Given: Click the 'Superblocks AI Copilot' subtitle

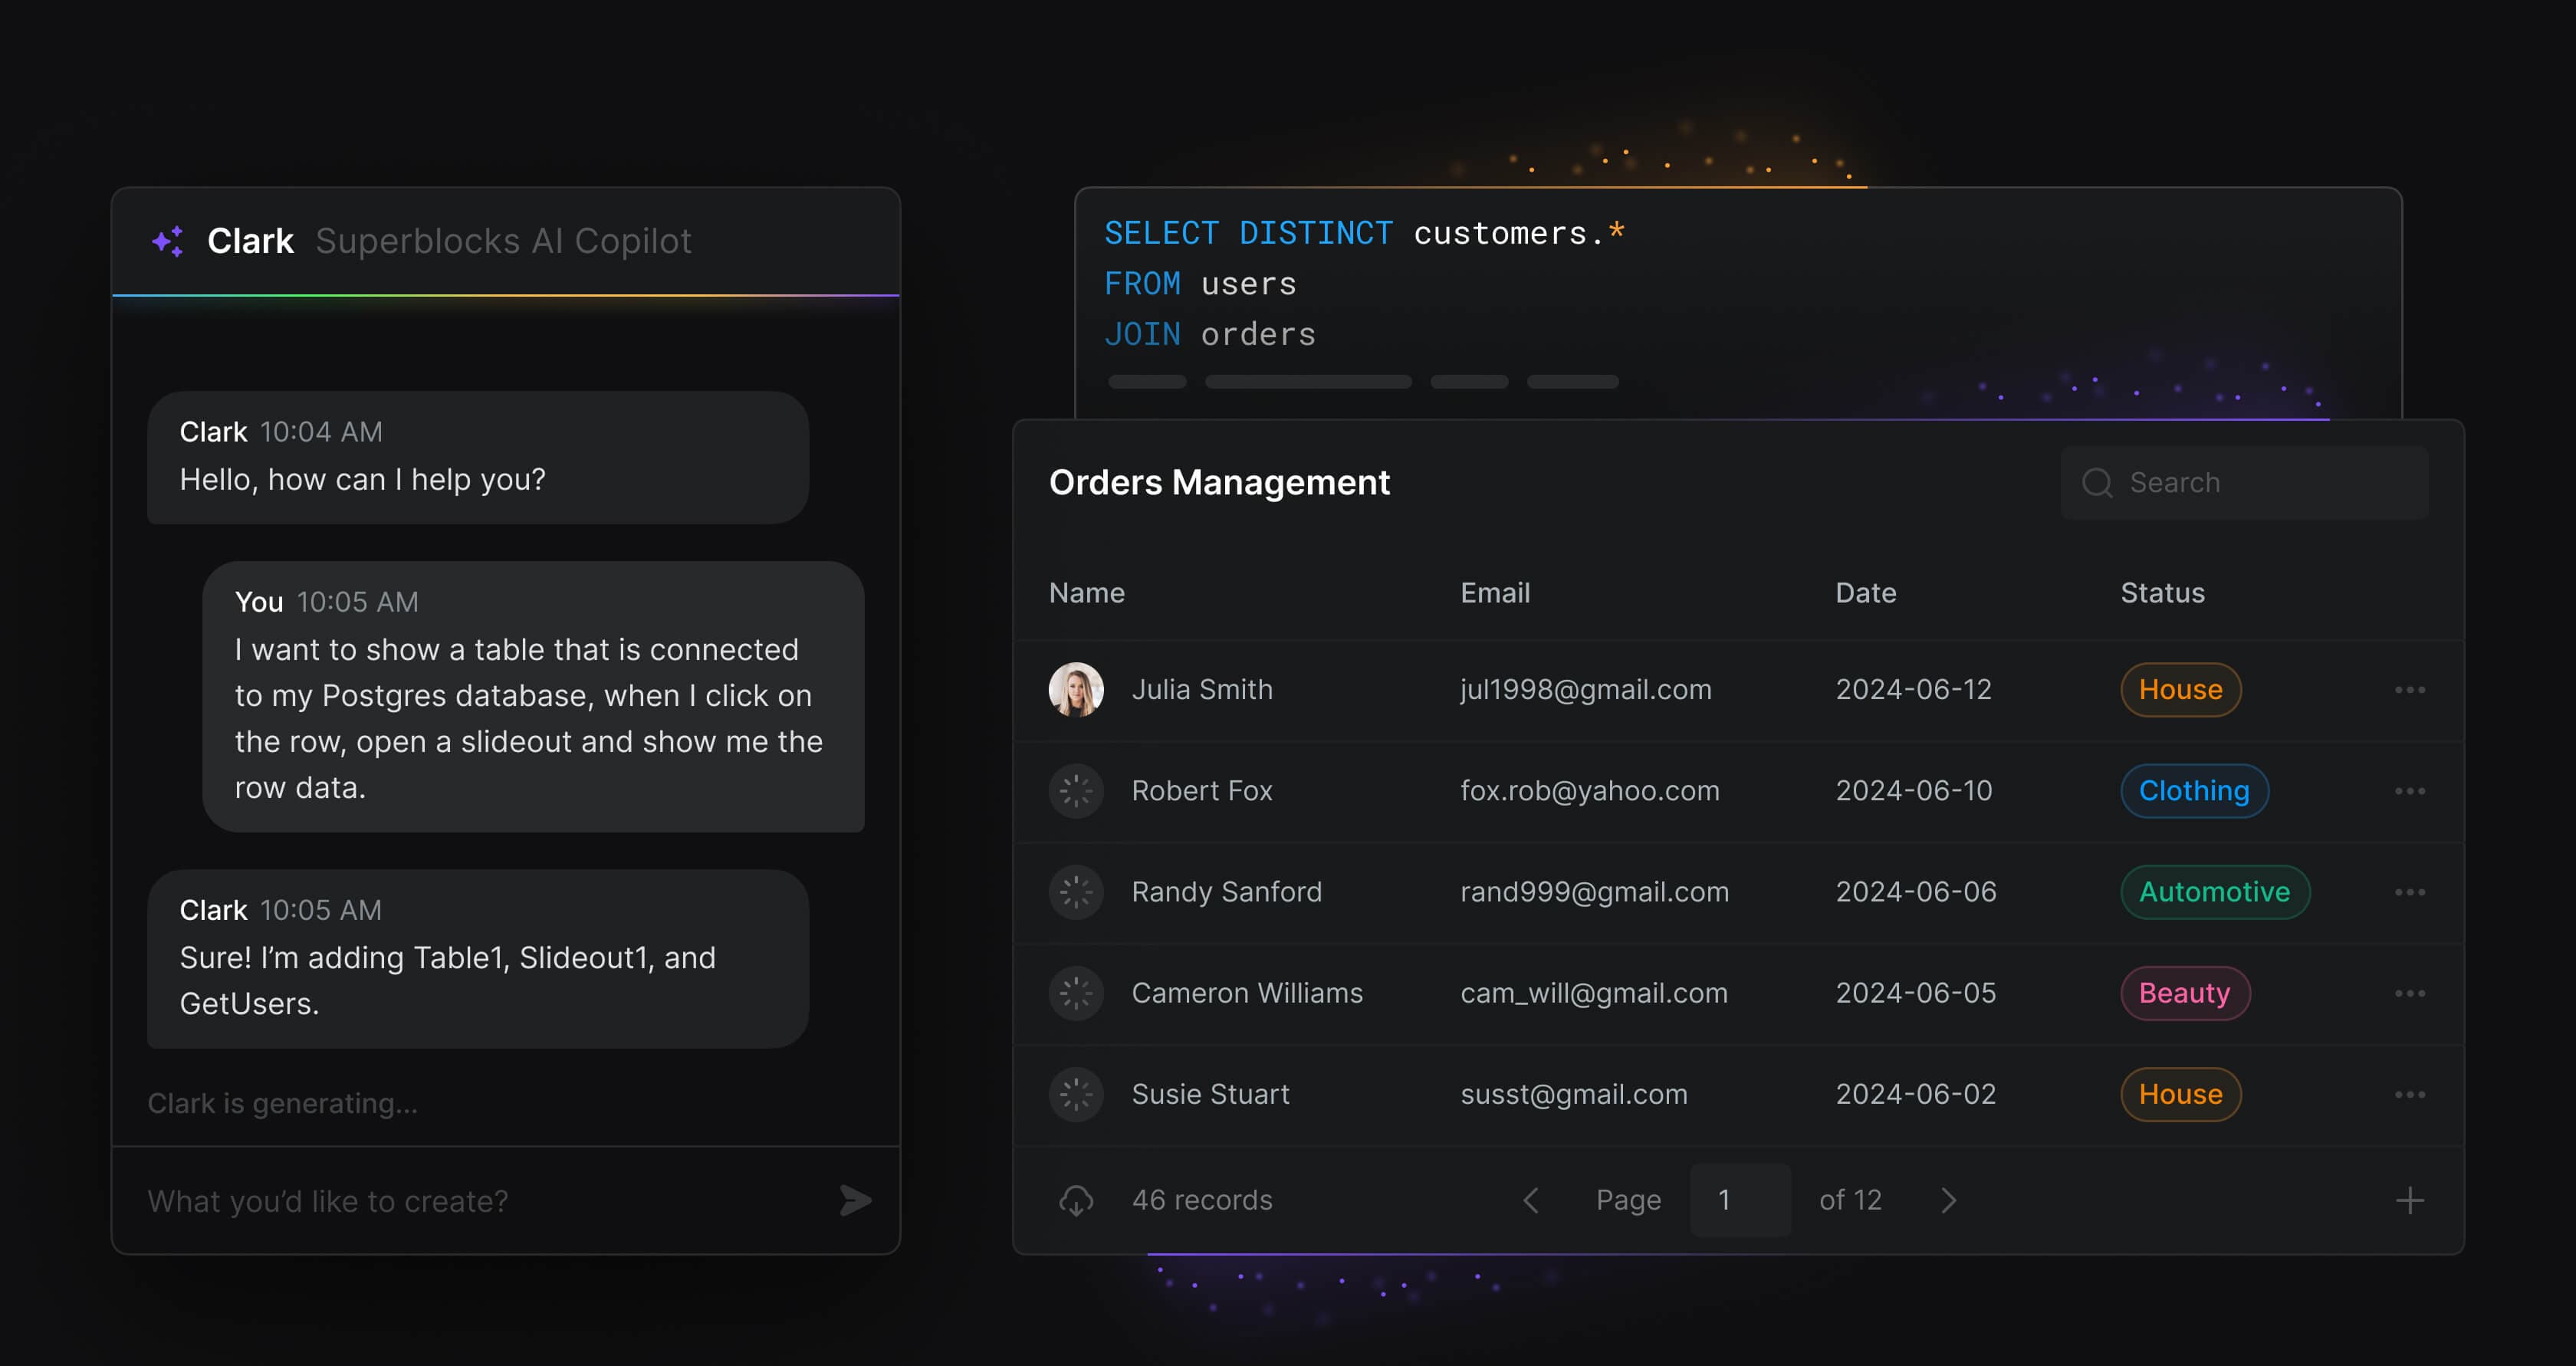Looking at the screenshot, I should pyautogui.click(x=504, y=241).
